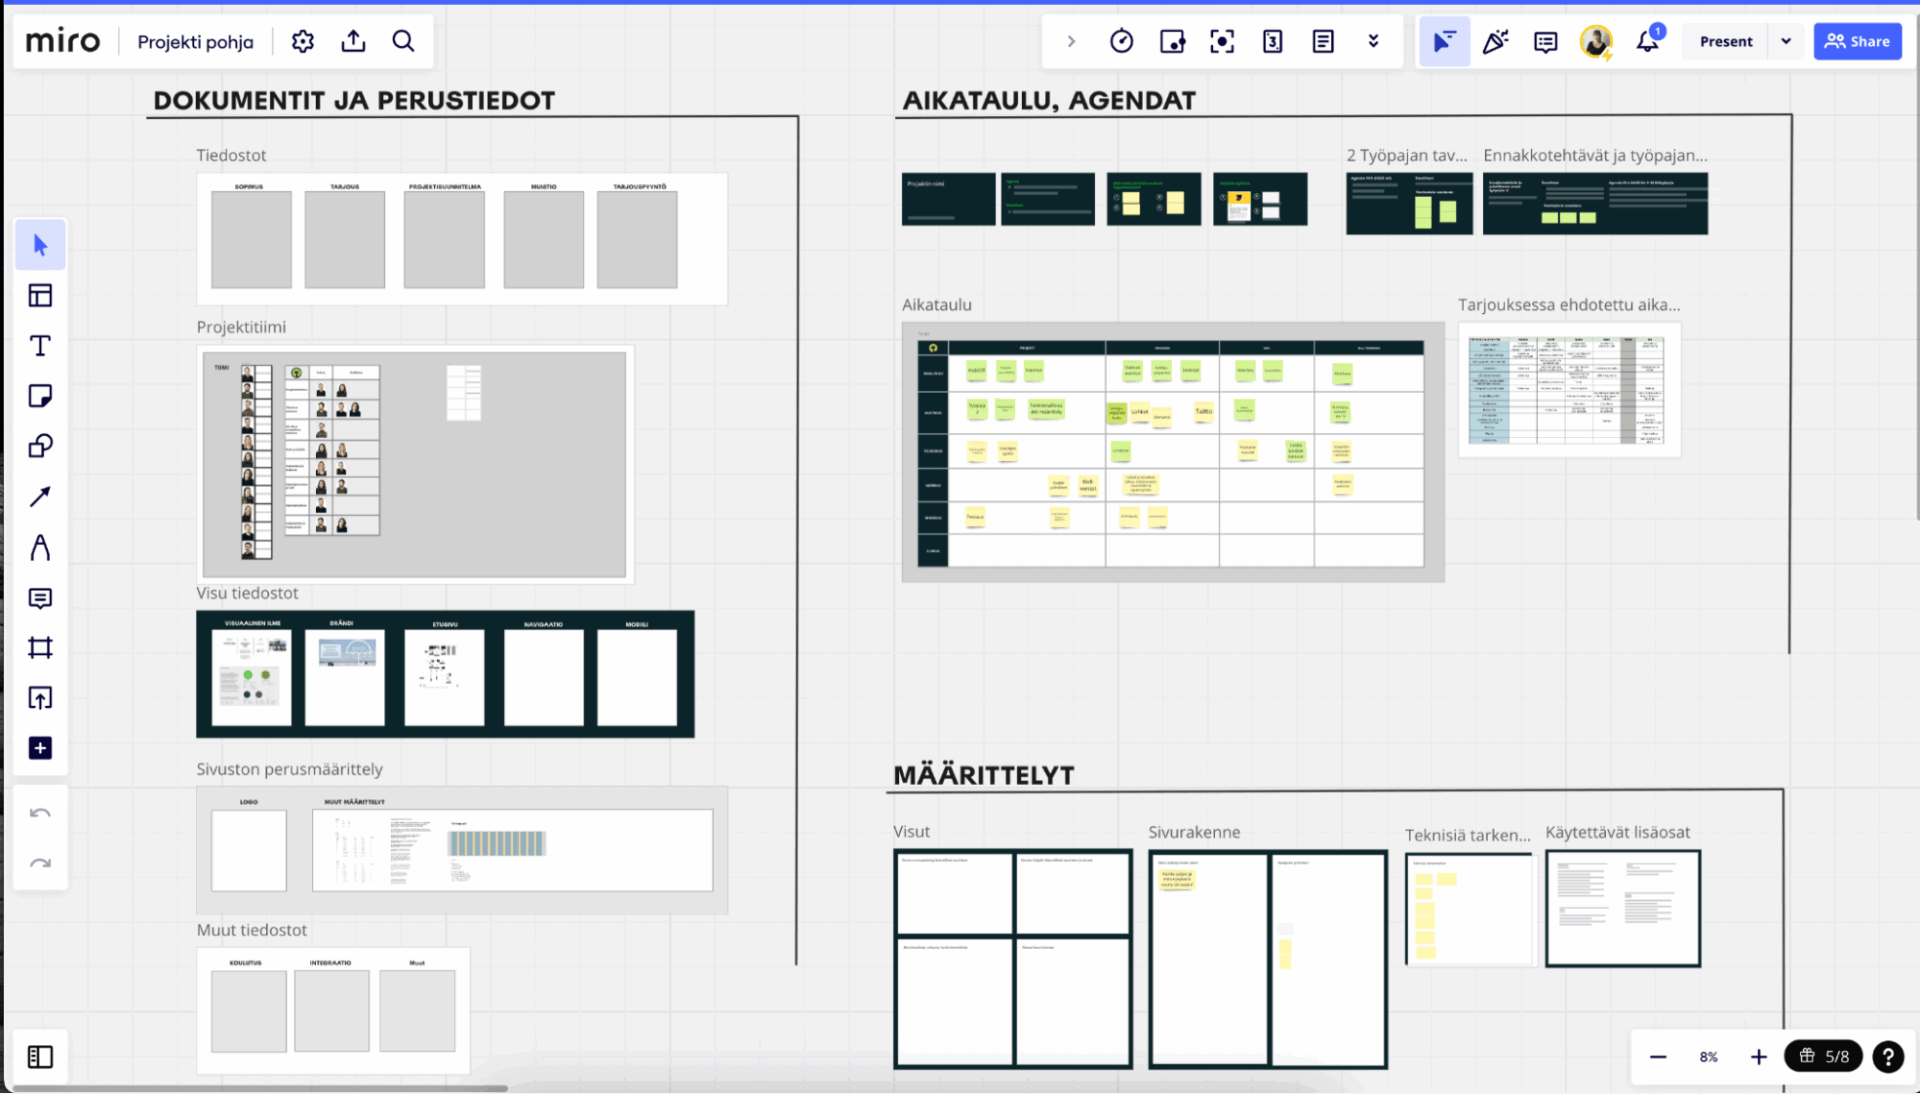Viewport: 1920px width, 1094px height.
Task: Select the Muut tiedostot frame title
Action: 252,930
